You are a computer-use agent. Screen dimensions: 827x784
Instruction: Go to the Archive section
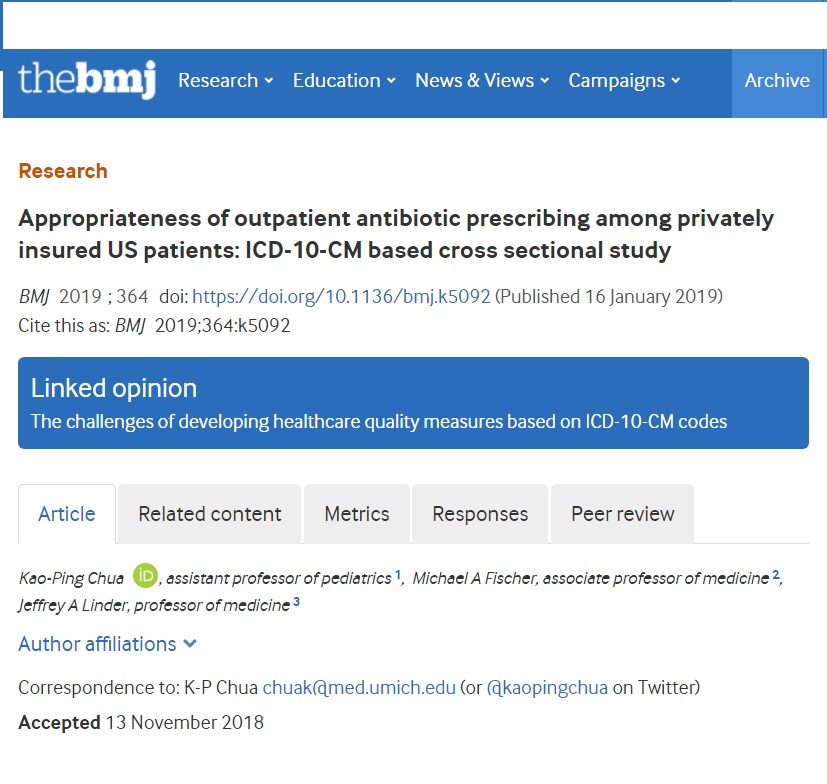(x=777, y=81)
